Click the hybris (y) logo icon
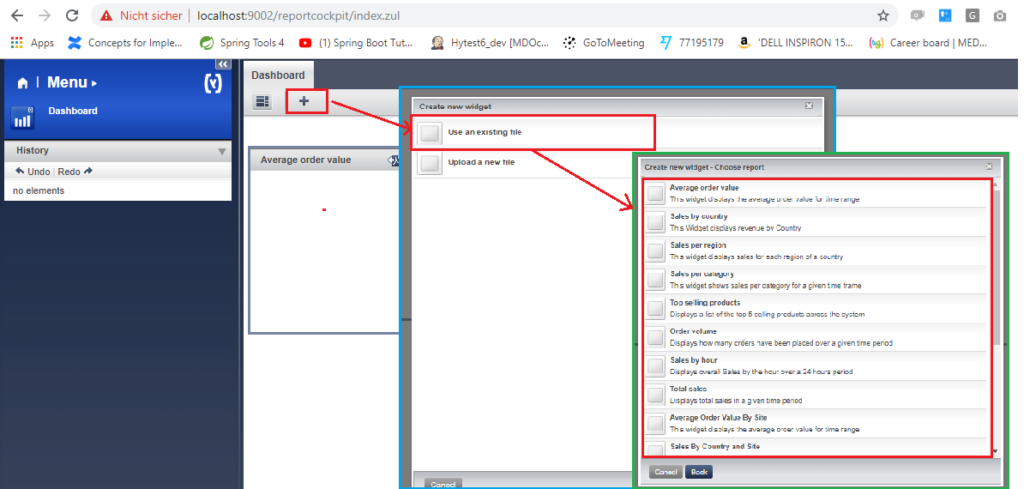 point(212,84)
